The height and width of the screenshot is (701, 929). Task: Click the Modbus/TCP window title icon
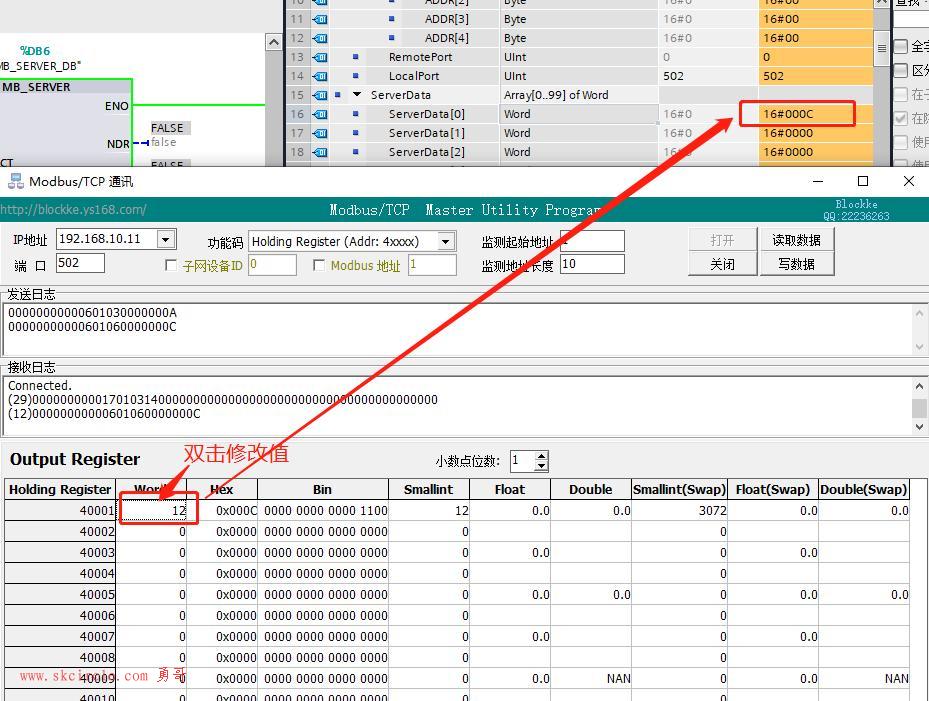[15, 181]
